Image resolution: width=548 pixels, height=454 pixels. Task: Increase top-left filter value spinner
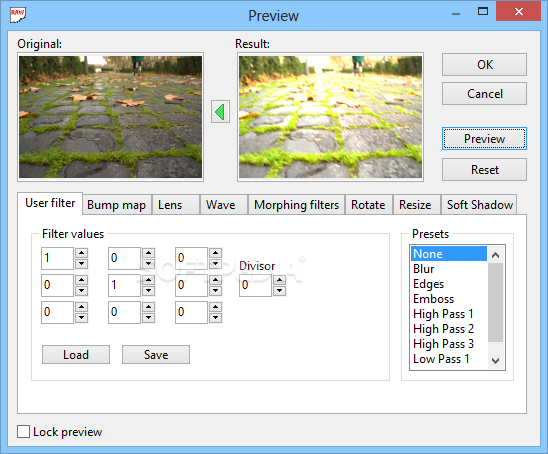click(x=81, y=253)
